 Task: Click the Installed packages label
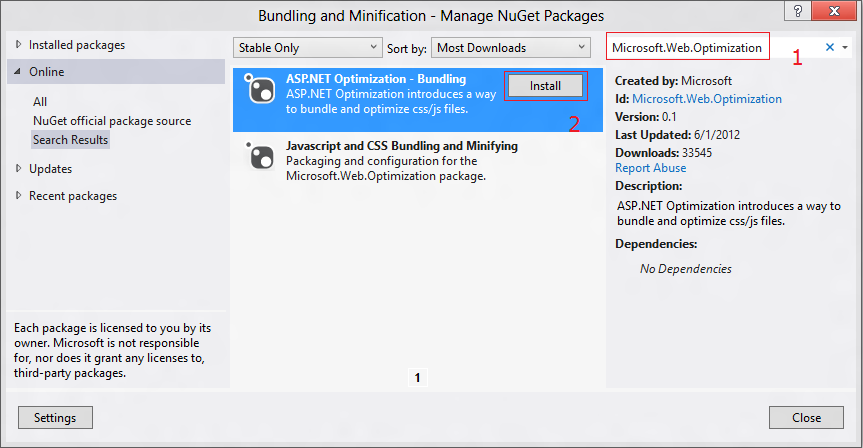pos(77,45)
